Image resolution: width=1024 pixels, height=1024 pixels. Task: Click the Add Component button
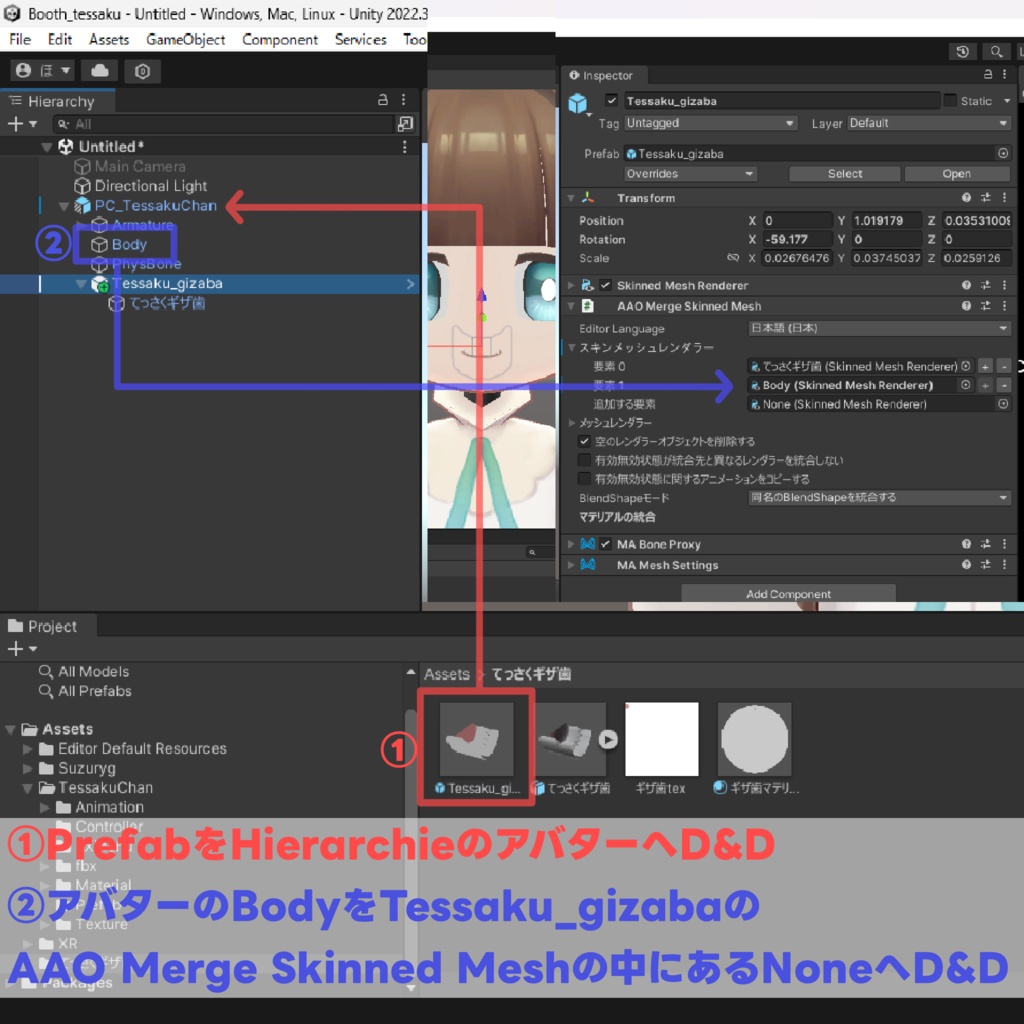[x=788, y=594]
